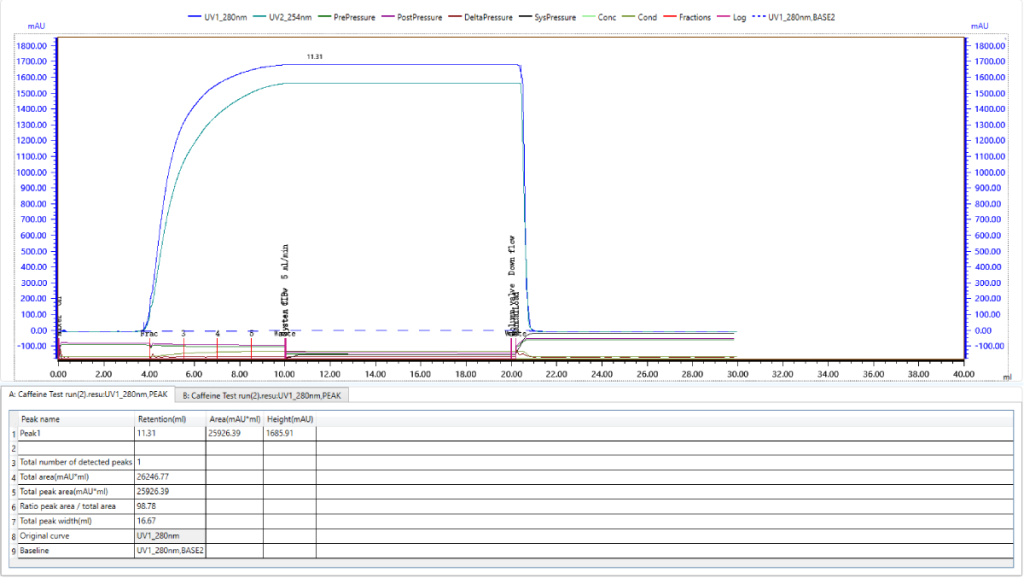Switch to tab A Caffeine Test run(2) PEAK
The height and width of the screenshot is (584, 1024).
[91, 395]
